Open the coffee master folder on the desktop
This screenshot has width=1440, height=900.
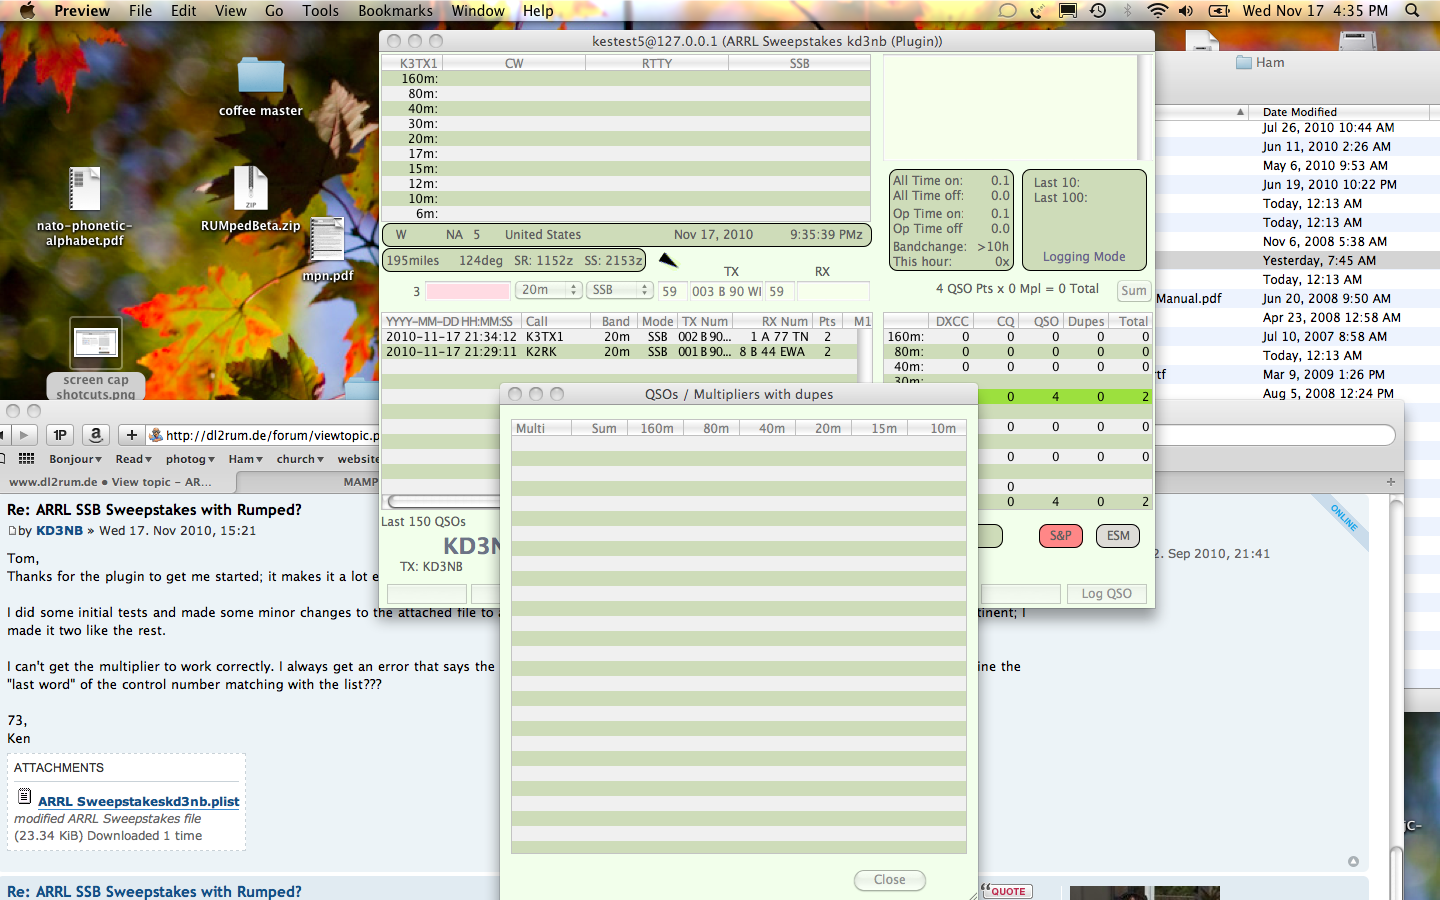pos(261,77)
